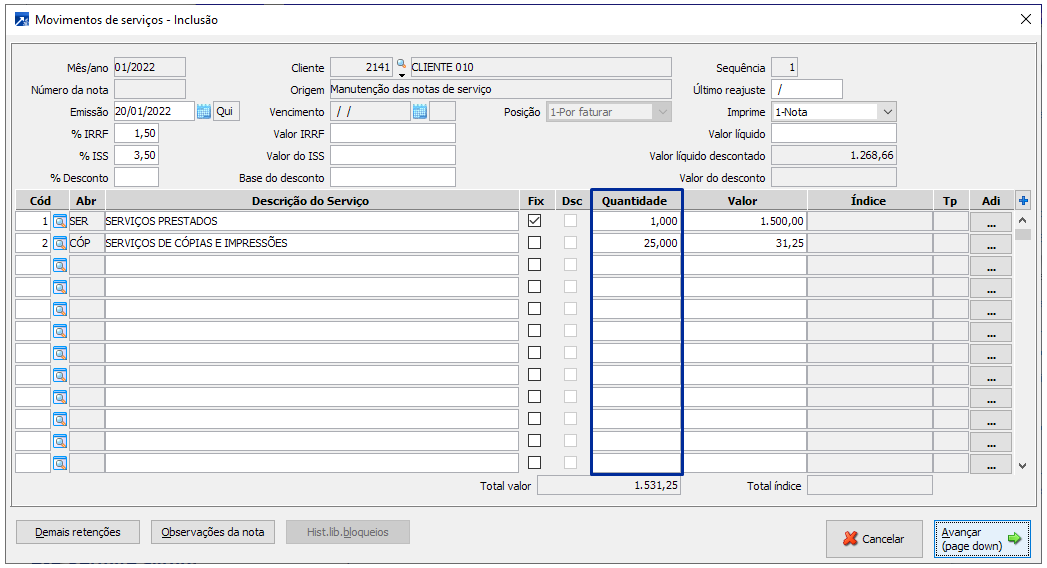Toggle Dsc checkbox in CÓP row
1047x568 pixels.
coord(570,243)
